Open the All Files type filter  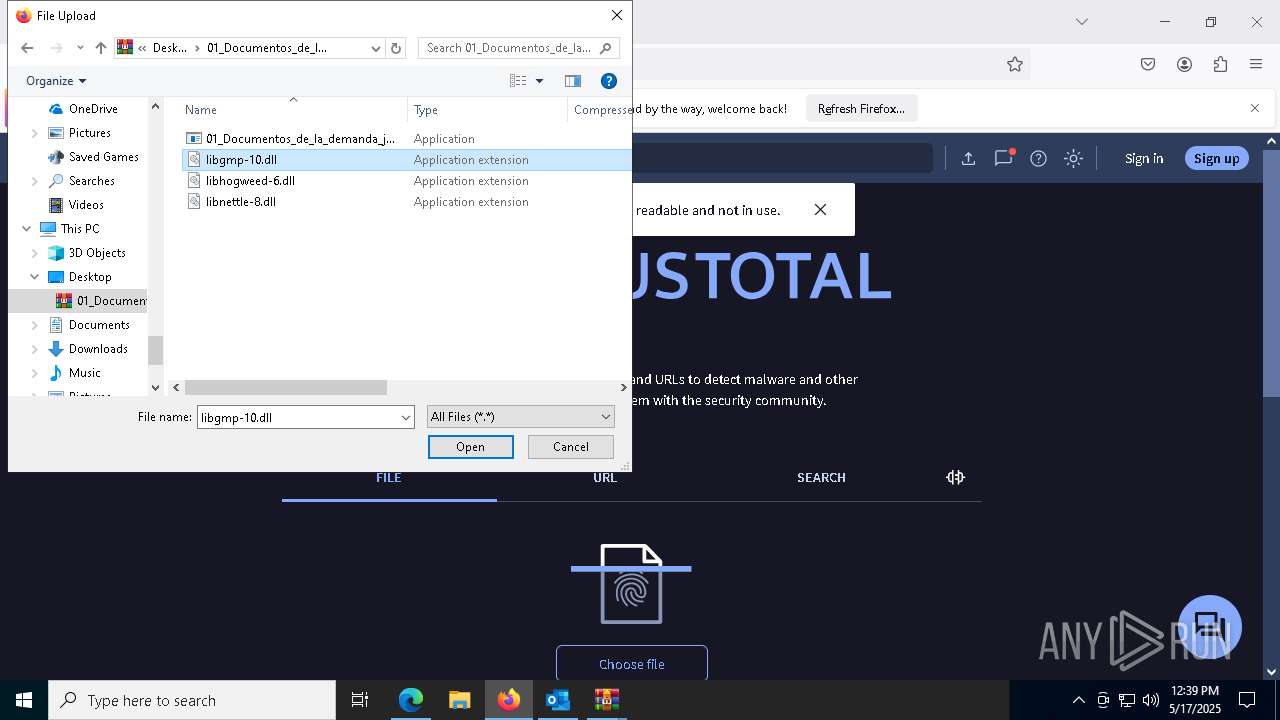coord(520,417)
